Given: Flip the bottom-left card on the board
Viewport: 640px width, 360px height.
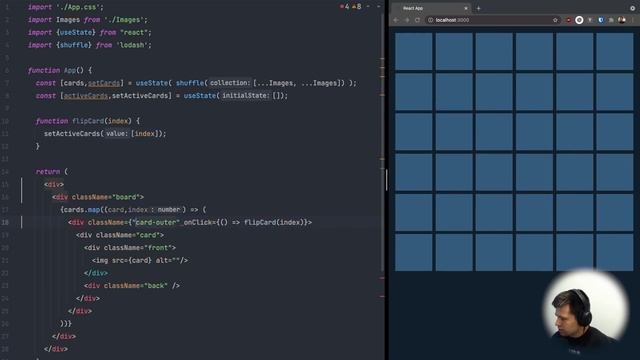Looking at the screenshot, I should [413, 252].
